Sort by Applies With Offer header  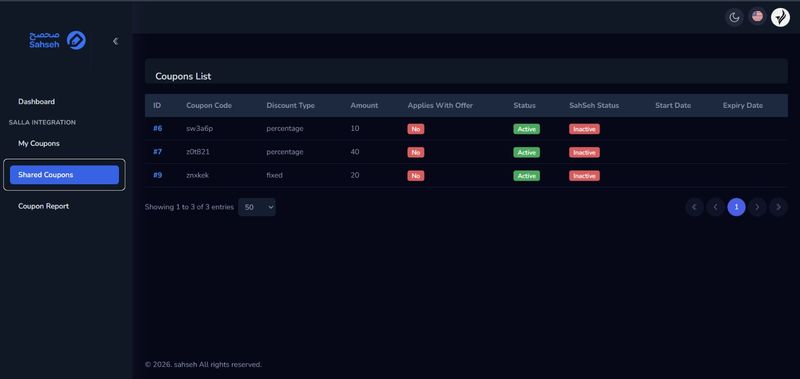click(x=440, y=106)
